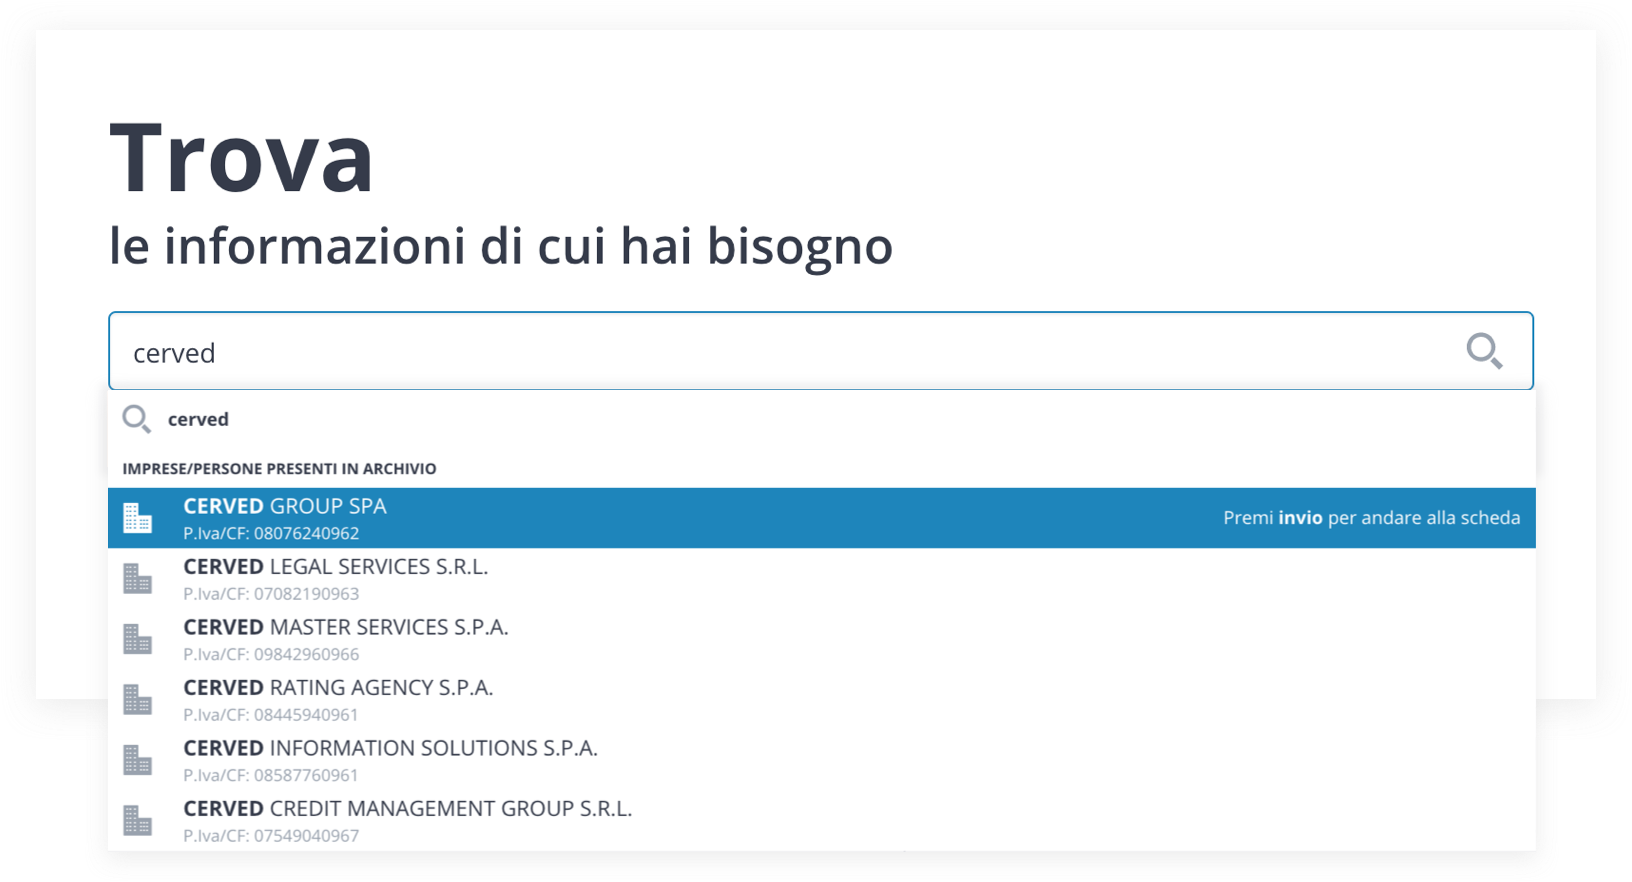Viewport: 1632px width, 882px height.
Task: Open CERVED INFORMATION SOLUTIONS S.P.A.
Action: coord(821,760)
